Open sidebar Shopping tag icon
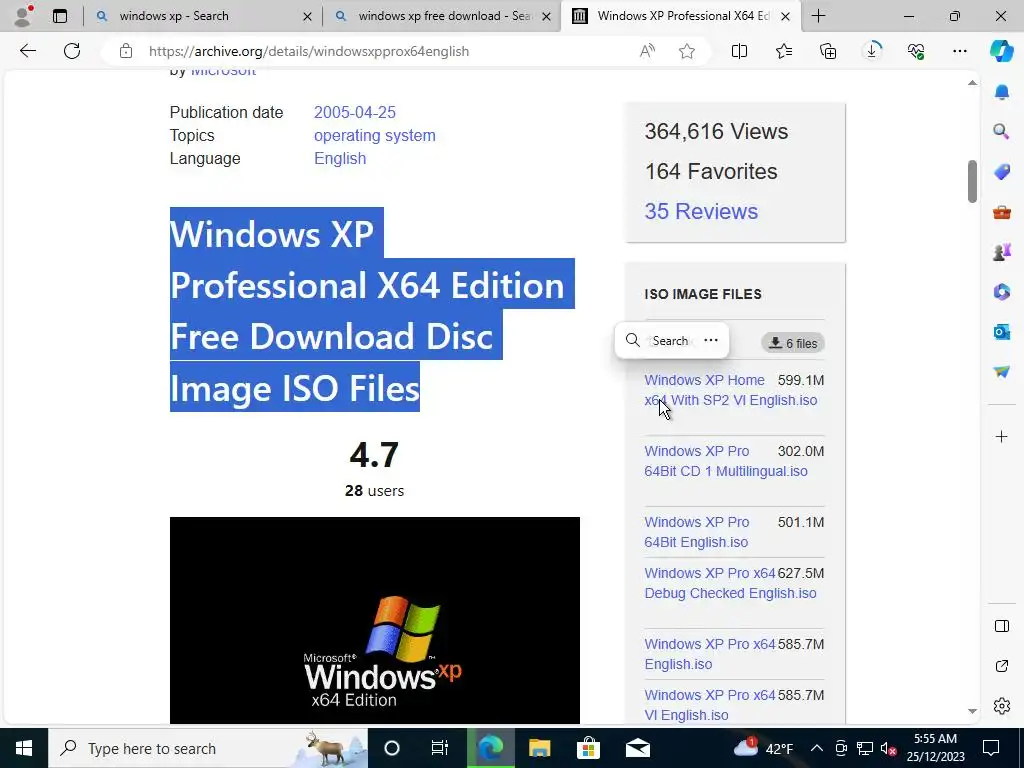The image size is (1024, 768). (1002, 172)
